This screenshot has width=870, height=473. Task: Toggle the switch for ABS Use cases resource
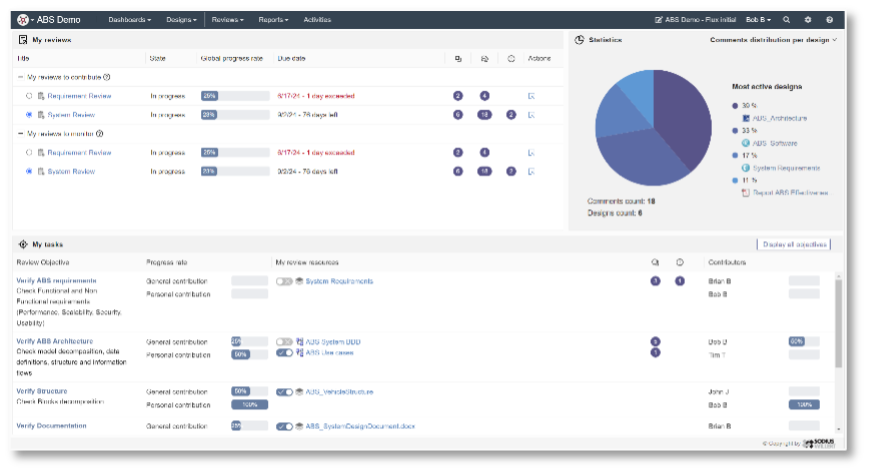point(284,353)
